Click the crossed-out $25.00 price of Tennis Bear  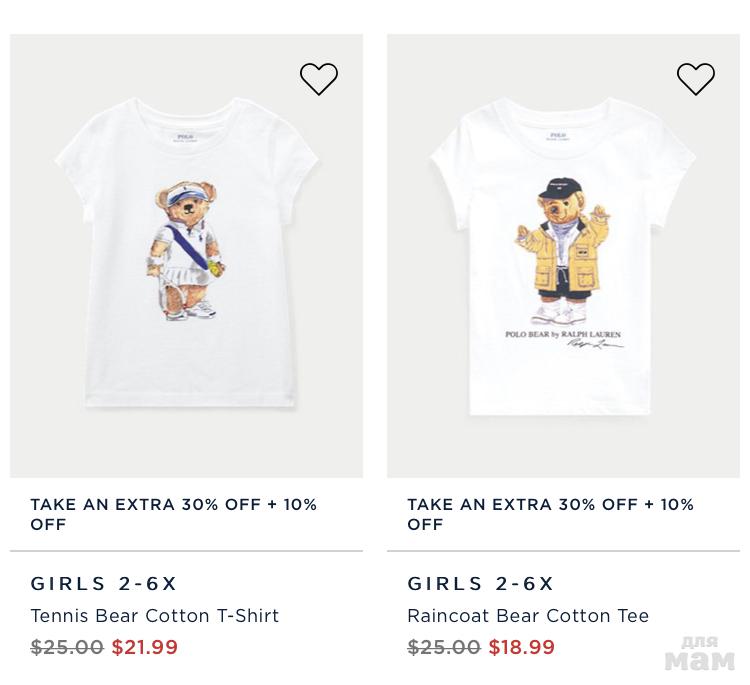click(x=67, y=647)
